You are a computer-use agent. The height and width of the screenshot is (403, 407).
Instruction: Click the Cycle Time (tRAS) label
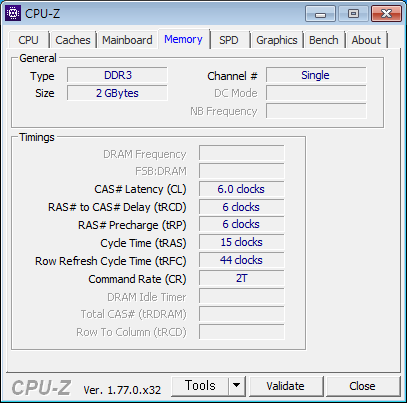[x=143, y=243]
